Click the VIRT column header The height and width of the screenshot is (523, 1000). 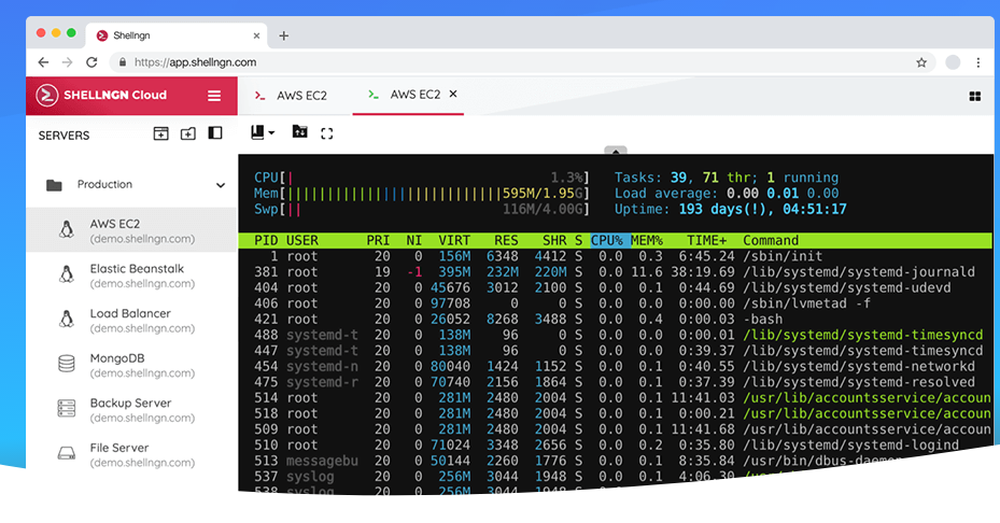pos(454,240)
